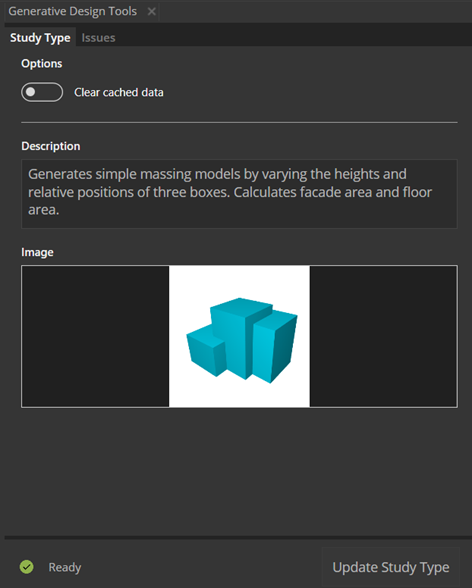
Task: Click the Clear cached data label
Action: 119,92
